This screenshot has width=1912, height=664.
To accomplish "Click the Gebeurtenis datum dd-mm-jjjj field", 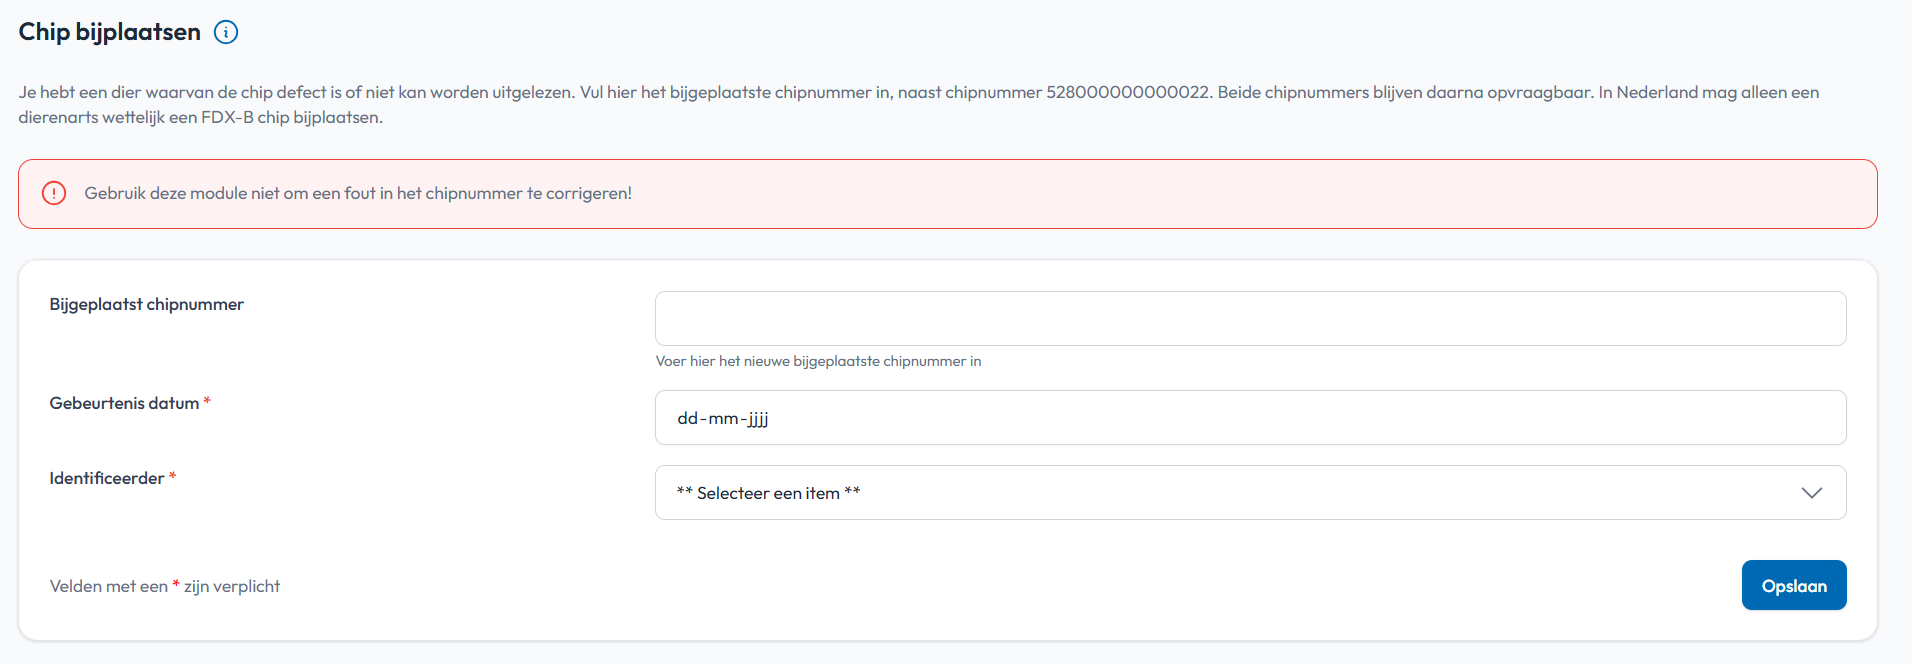I will tap(1250, 417).
